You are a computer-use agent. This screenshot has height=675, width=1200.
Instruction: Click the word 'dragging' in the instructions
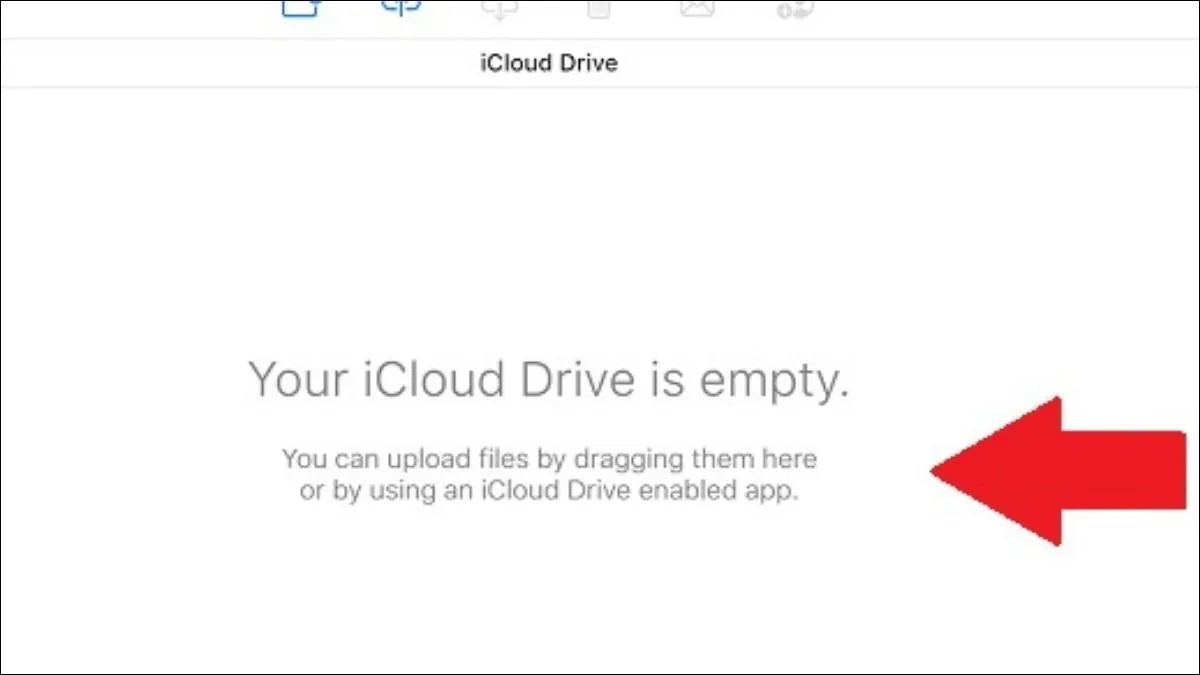pyautogui.click(x=650, y=460)
